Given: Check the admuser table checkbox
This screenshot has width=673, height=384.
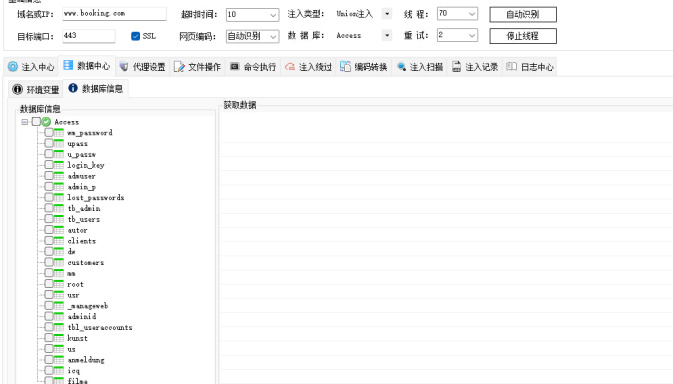Looking at the screenshot, I should [49, 175].
